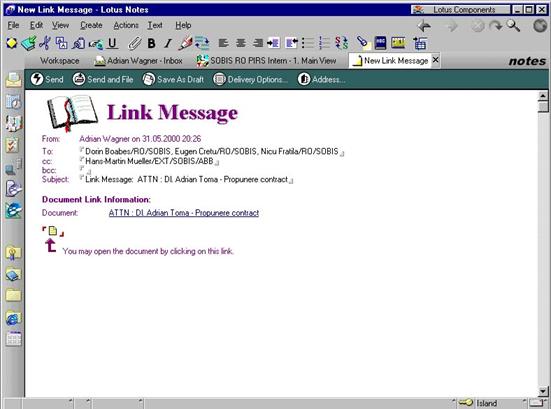Open ATTN Propunere contract document link

pyautogui.click(x=184, y=213)
